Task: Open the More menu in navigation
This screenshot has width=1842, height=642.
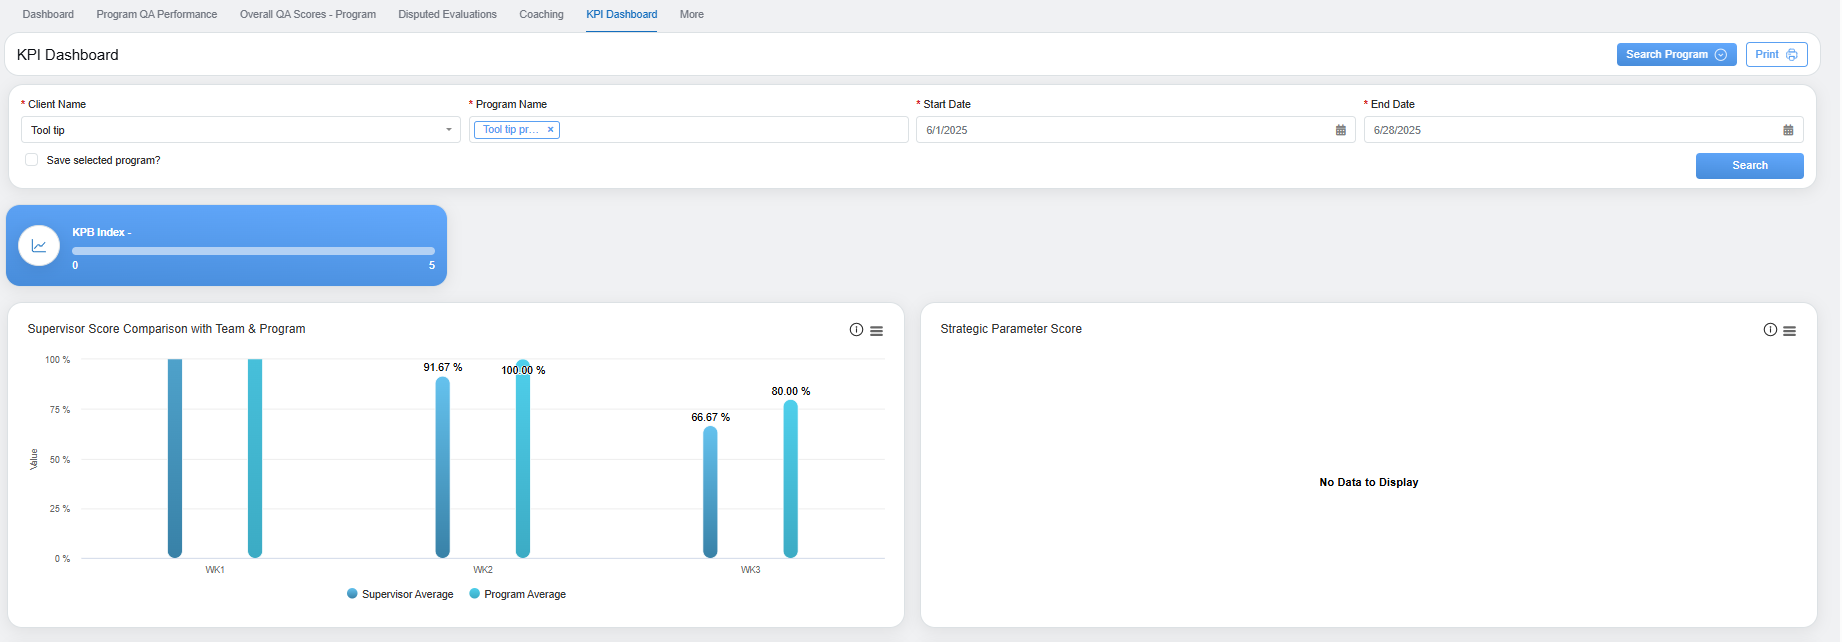Action: (x=691, y=14)
